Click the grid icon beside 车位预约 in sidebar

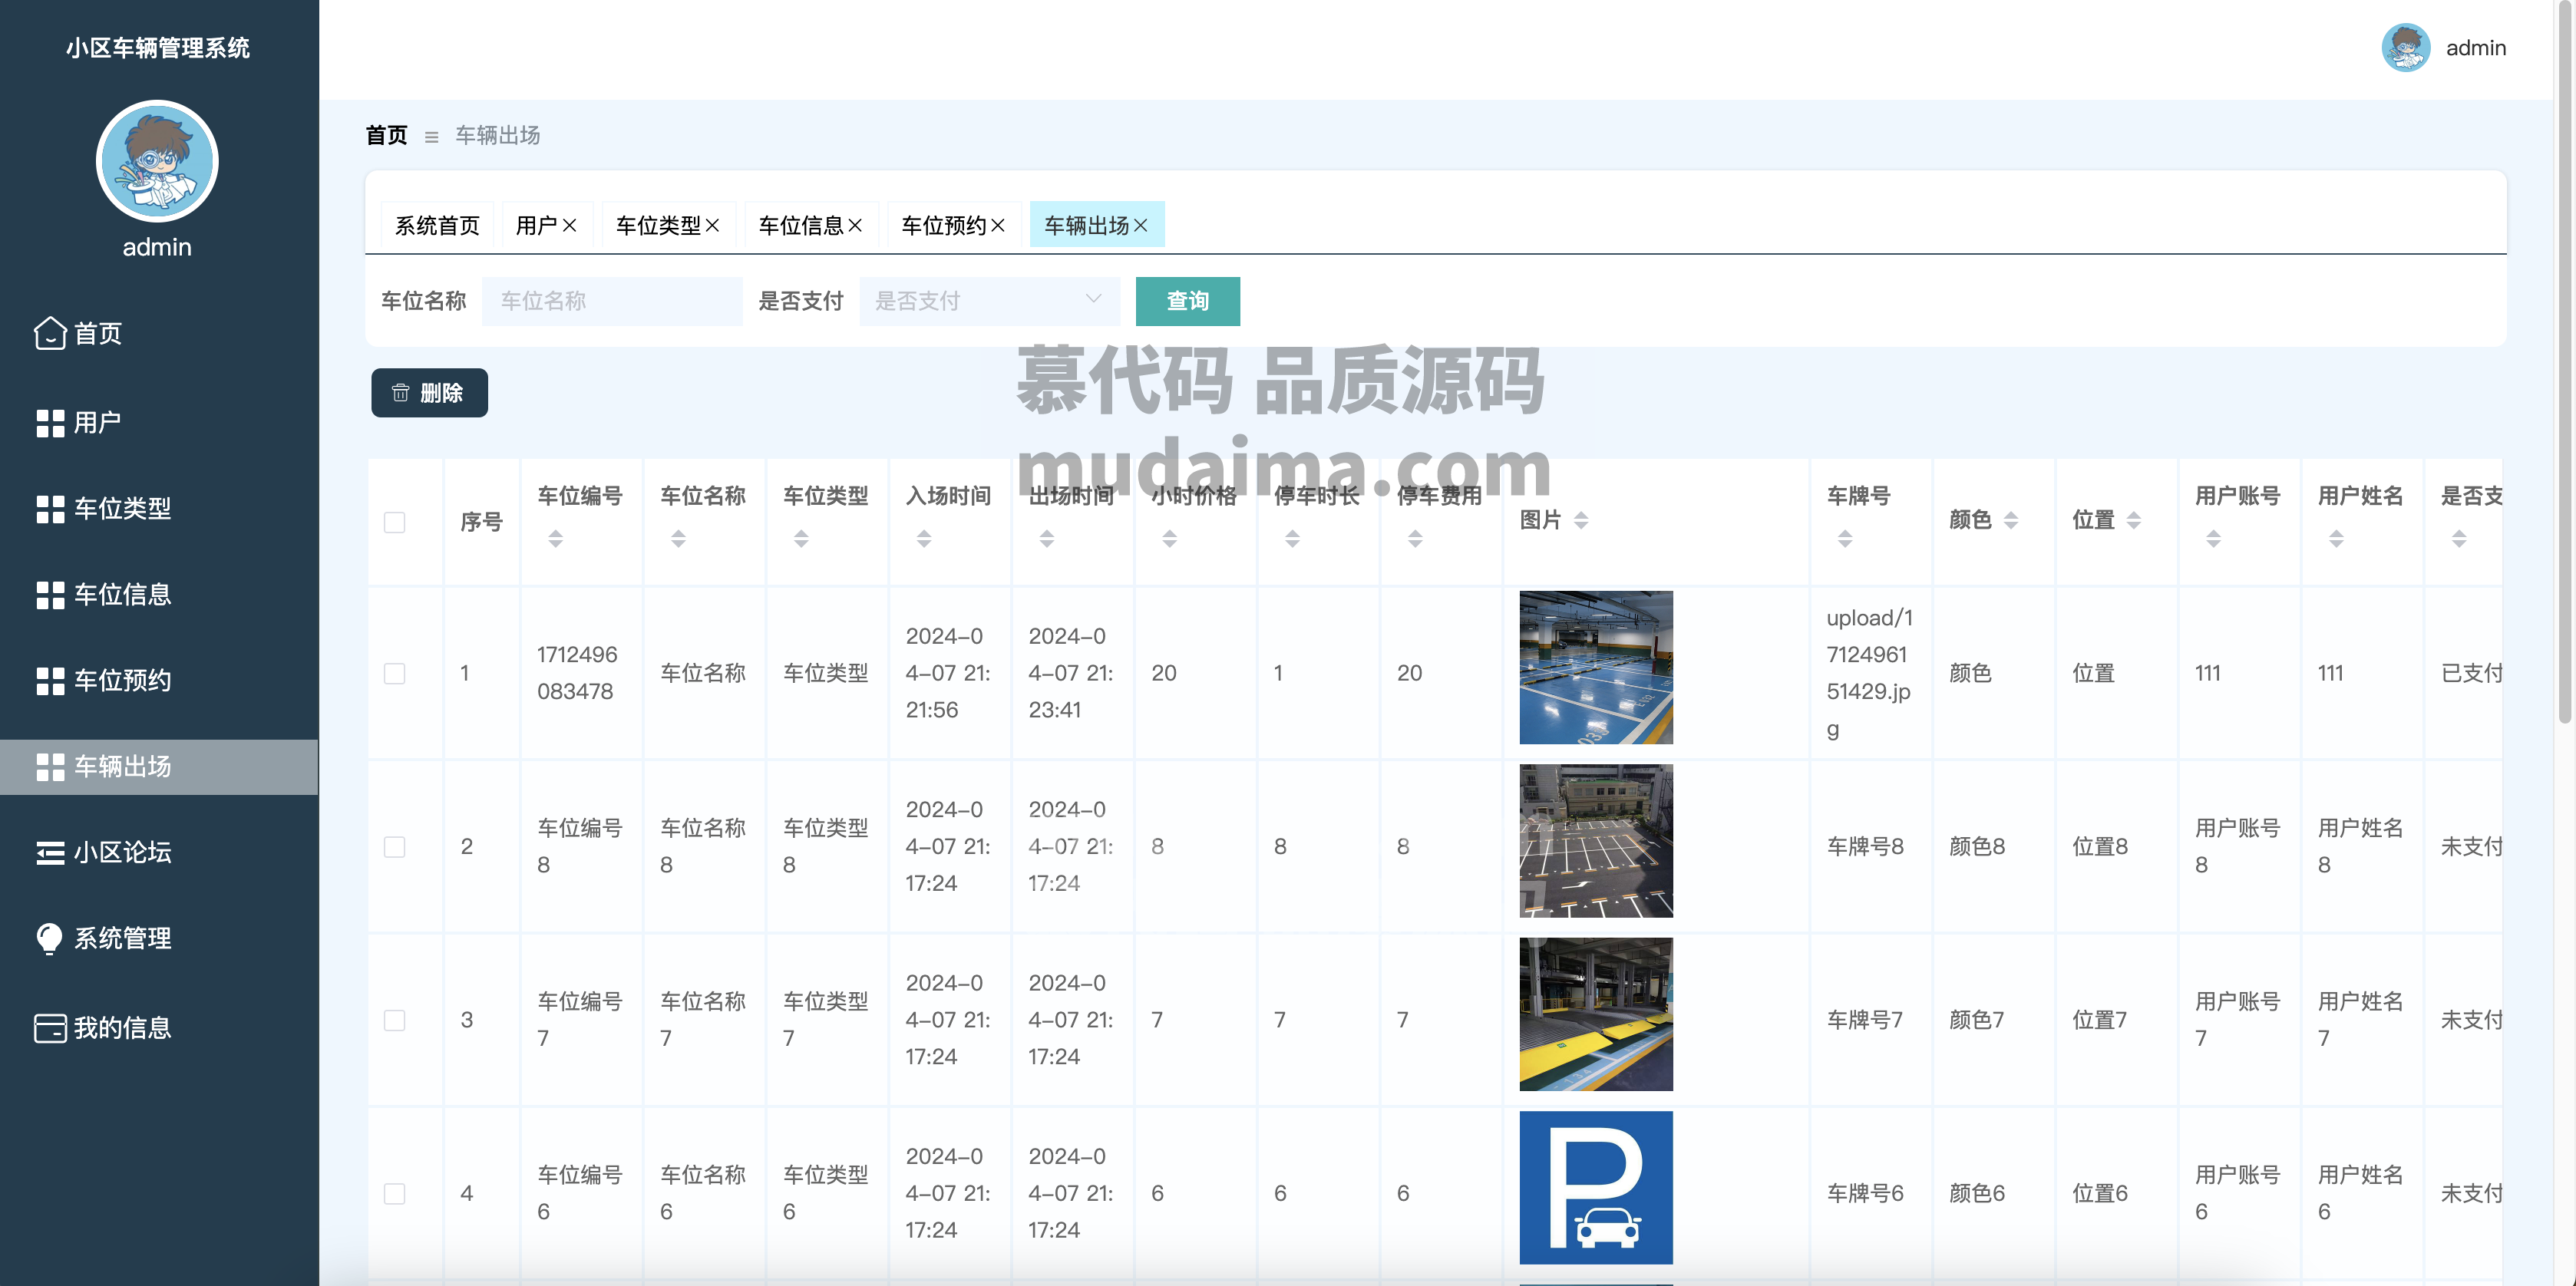pos(50,681)
